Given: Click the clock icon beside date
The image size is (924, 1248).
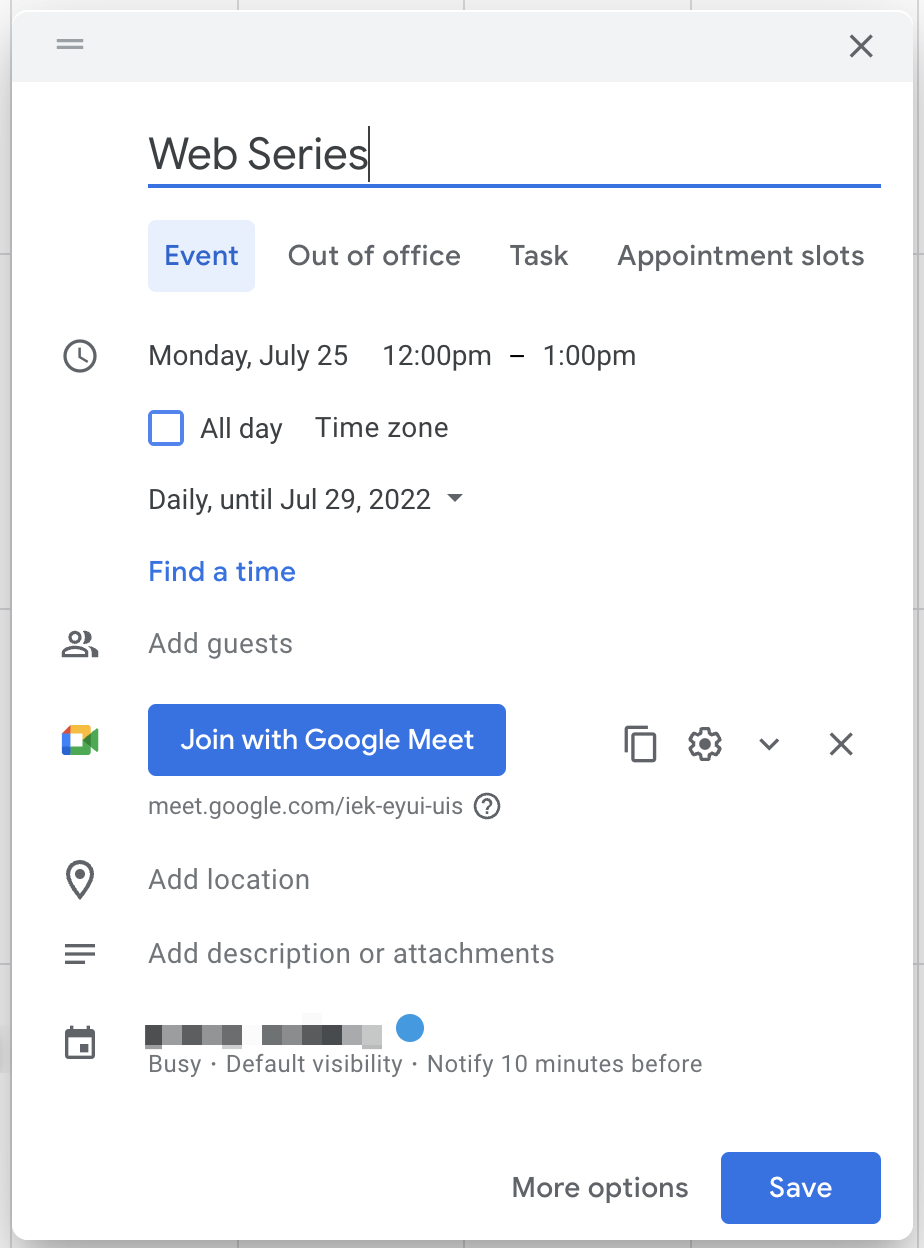Looking at the screenshot, I should click(80, 356).
